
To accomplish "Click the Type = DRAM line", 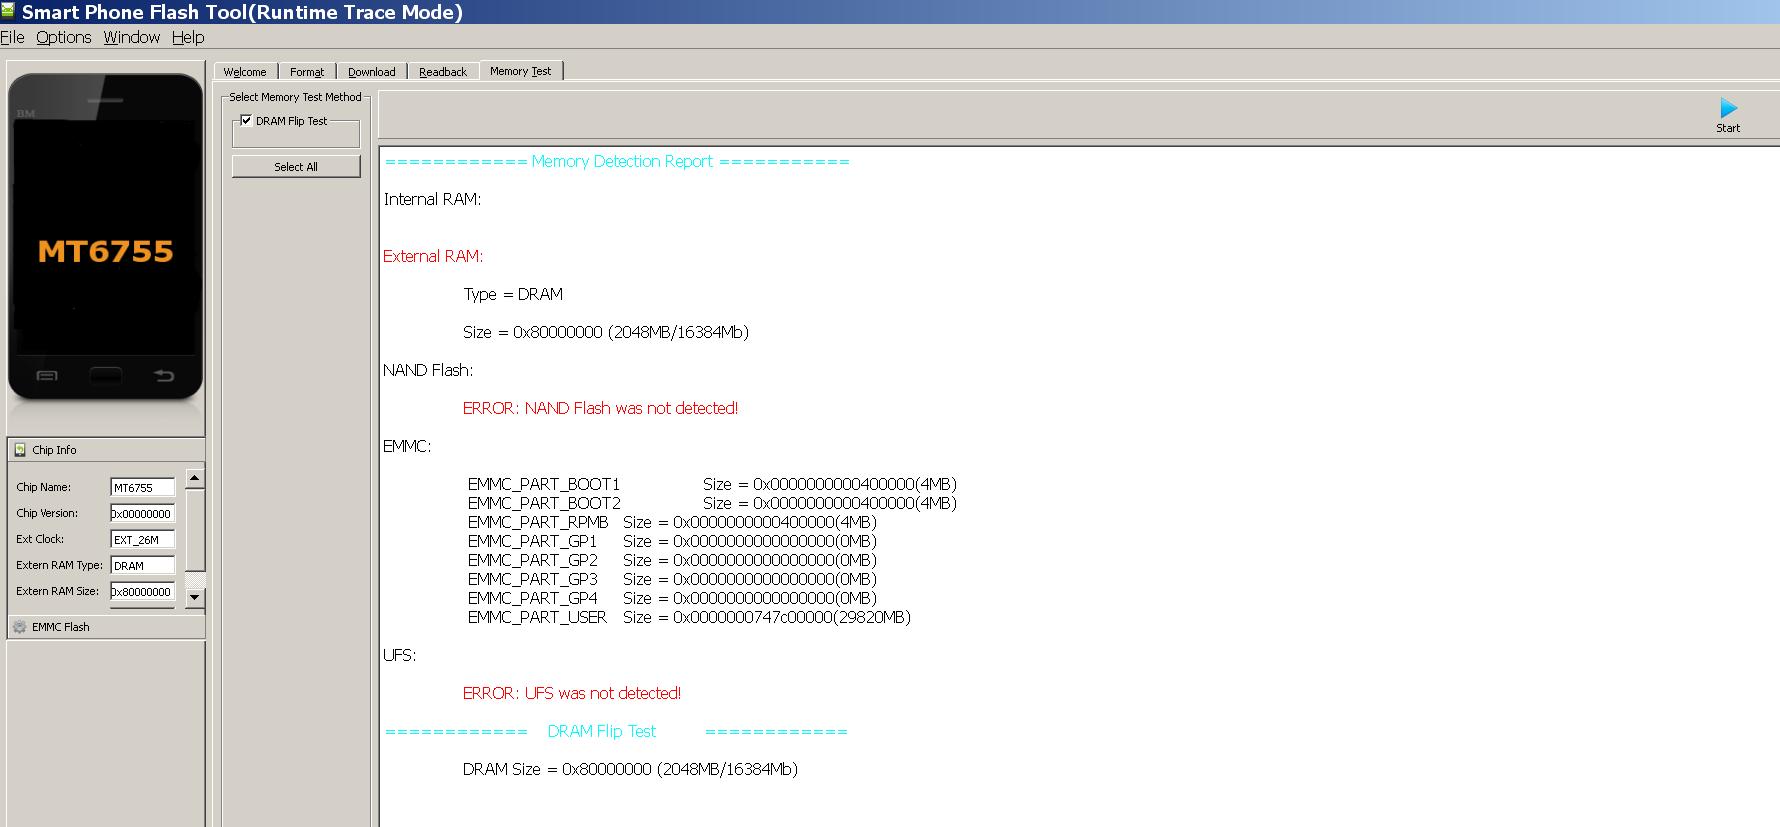I will tap(513, 294).
